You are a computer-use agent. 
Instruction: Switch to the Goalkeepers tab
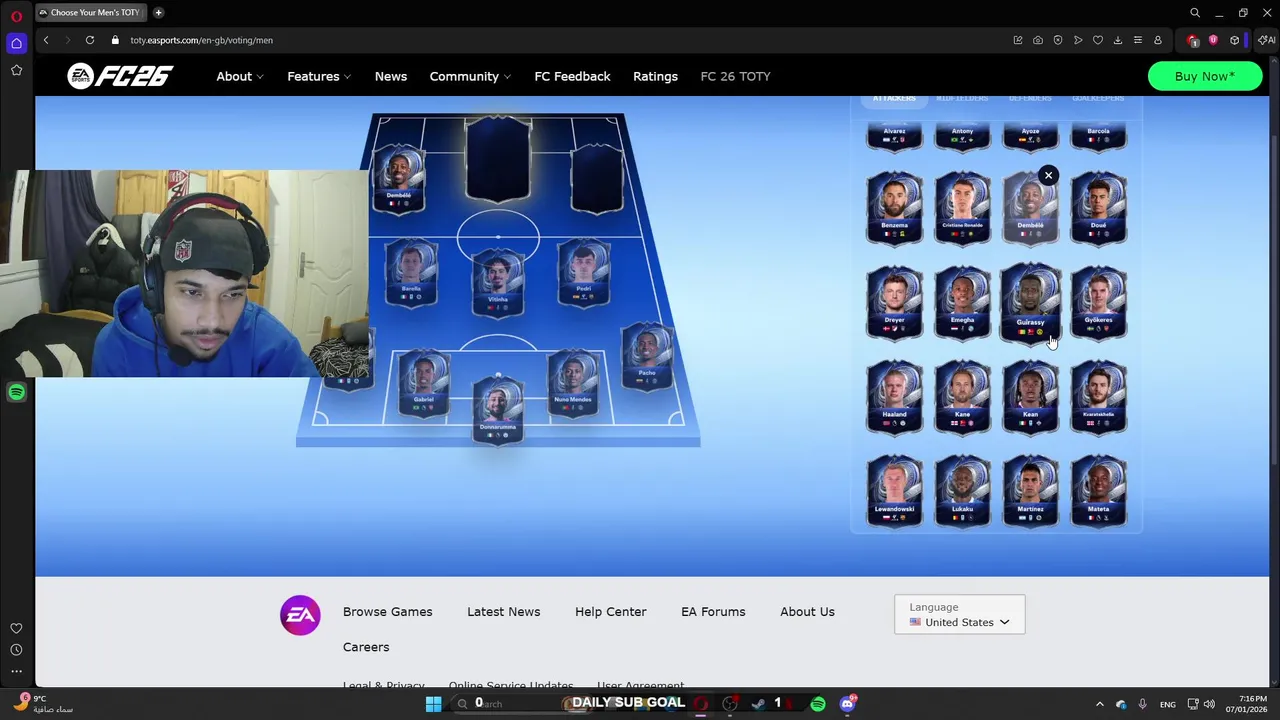click(x=1098, y=99)
